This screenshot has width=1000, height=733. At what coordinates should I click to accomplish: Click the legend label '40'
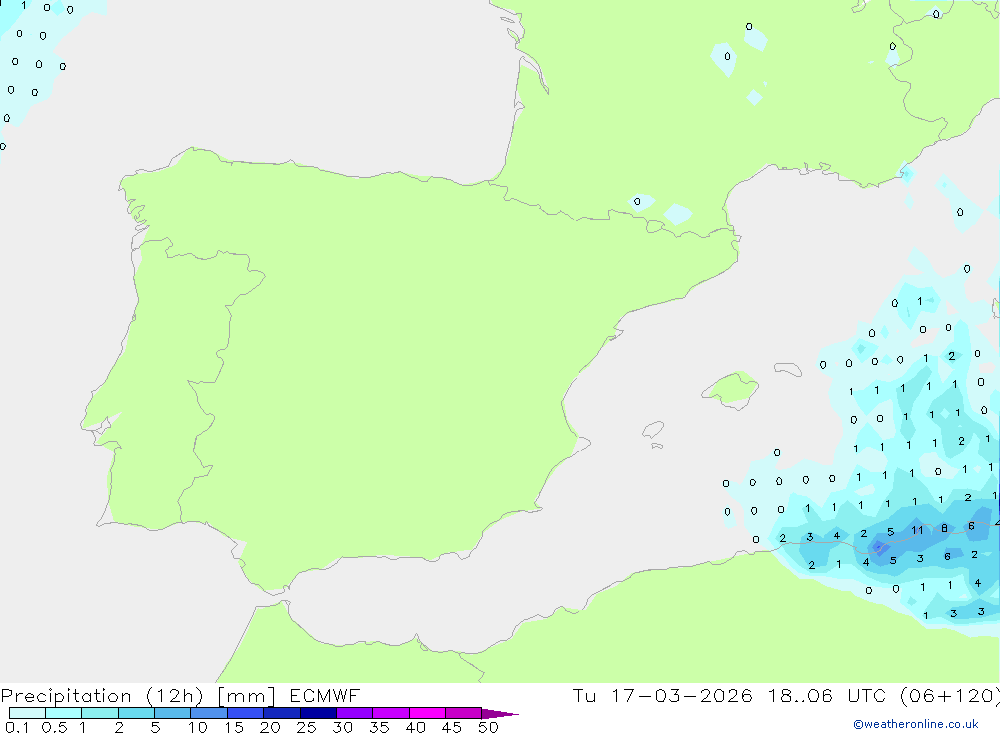click(415, 727)
